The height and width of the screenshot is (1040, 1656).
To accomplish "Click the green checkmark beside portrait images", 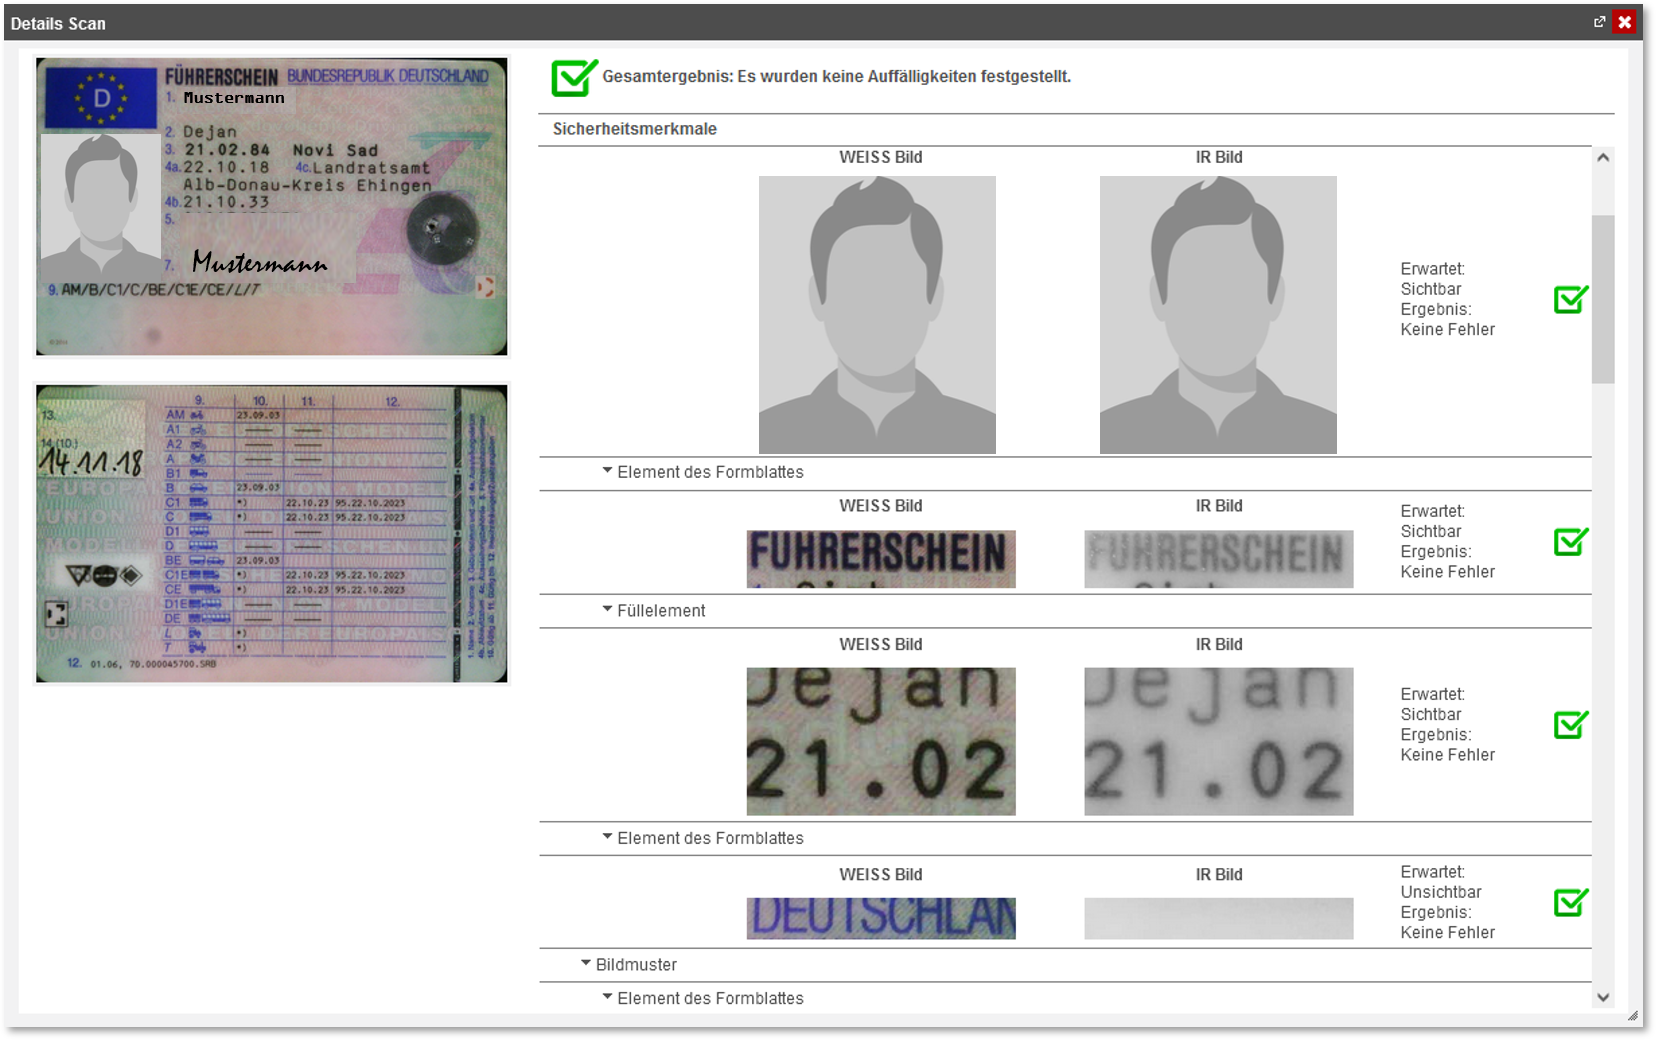I will (1570, 299).
